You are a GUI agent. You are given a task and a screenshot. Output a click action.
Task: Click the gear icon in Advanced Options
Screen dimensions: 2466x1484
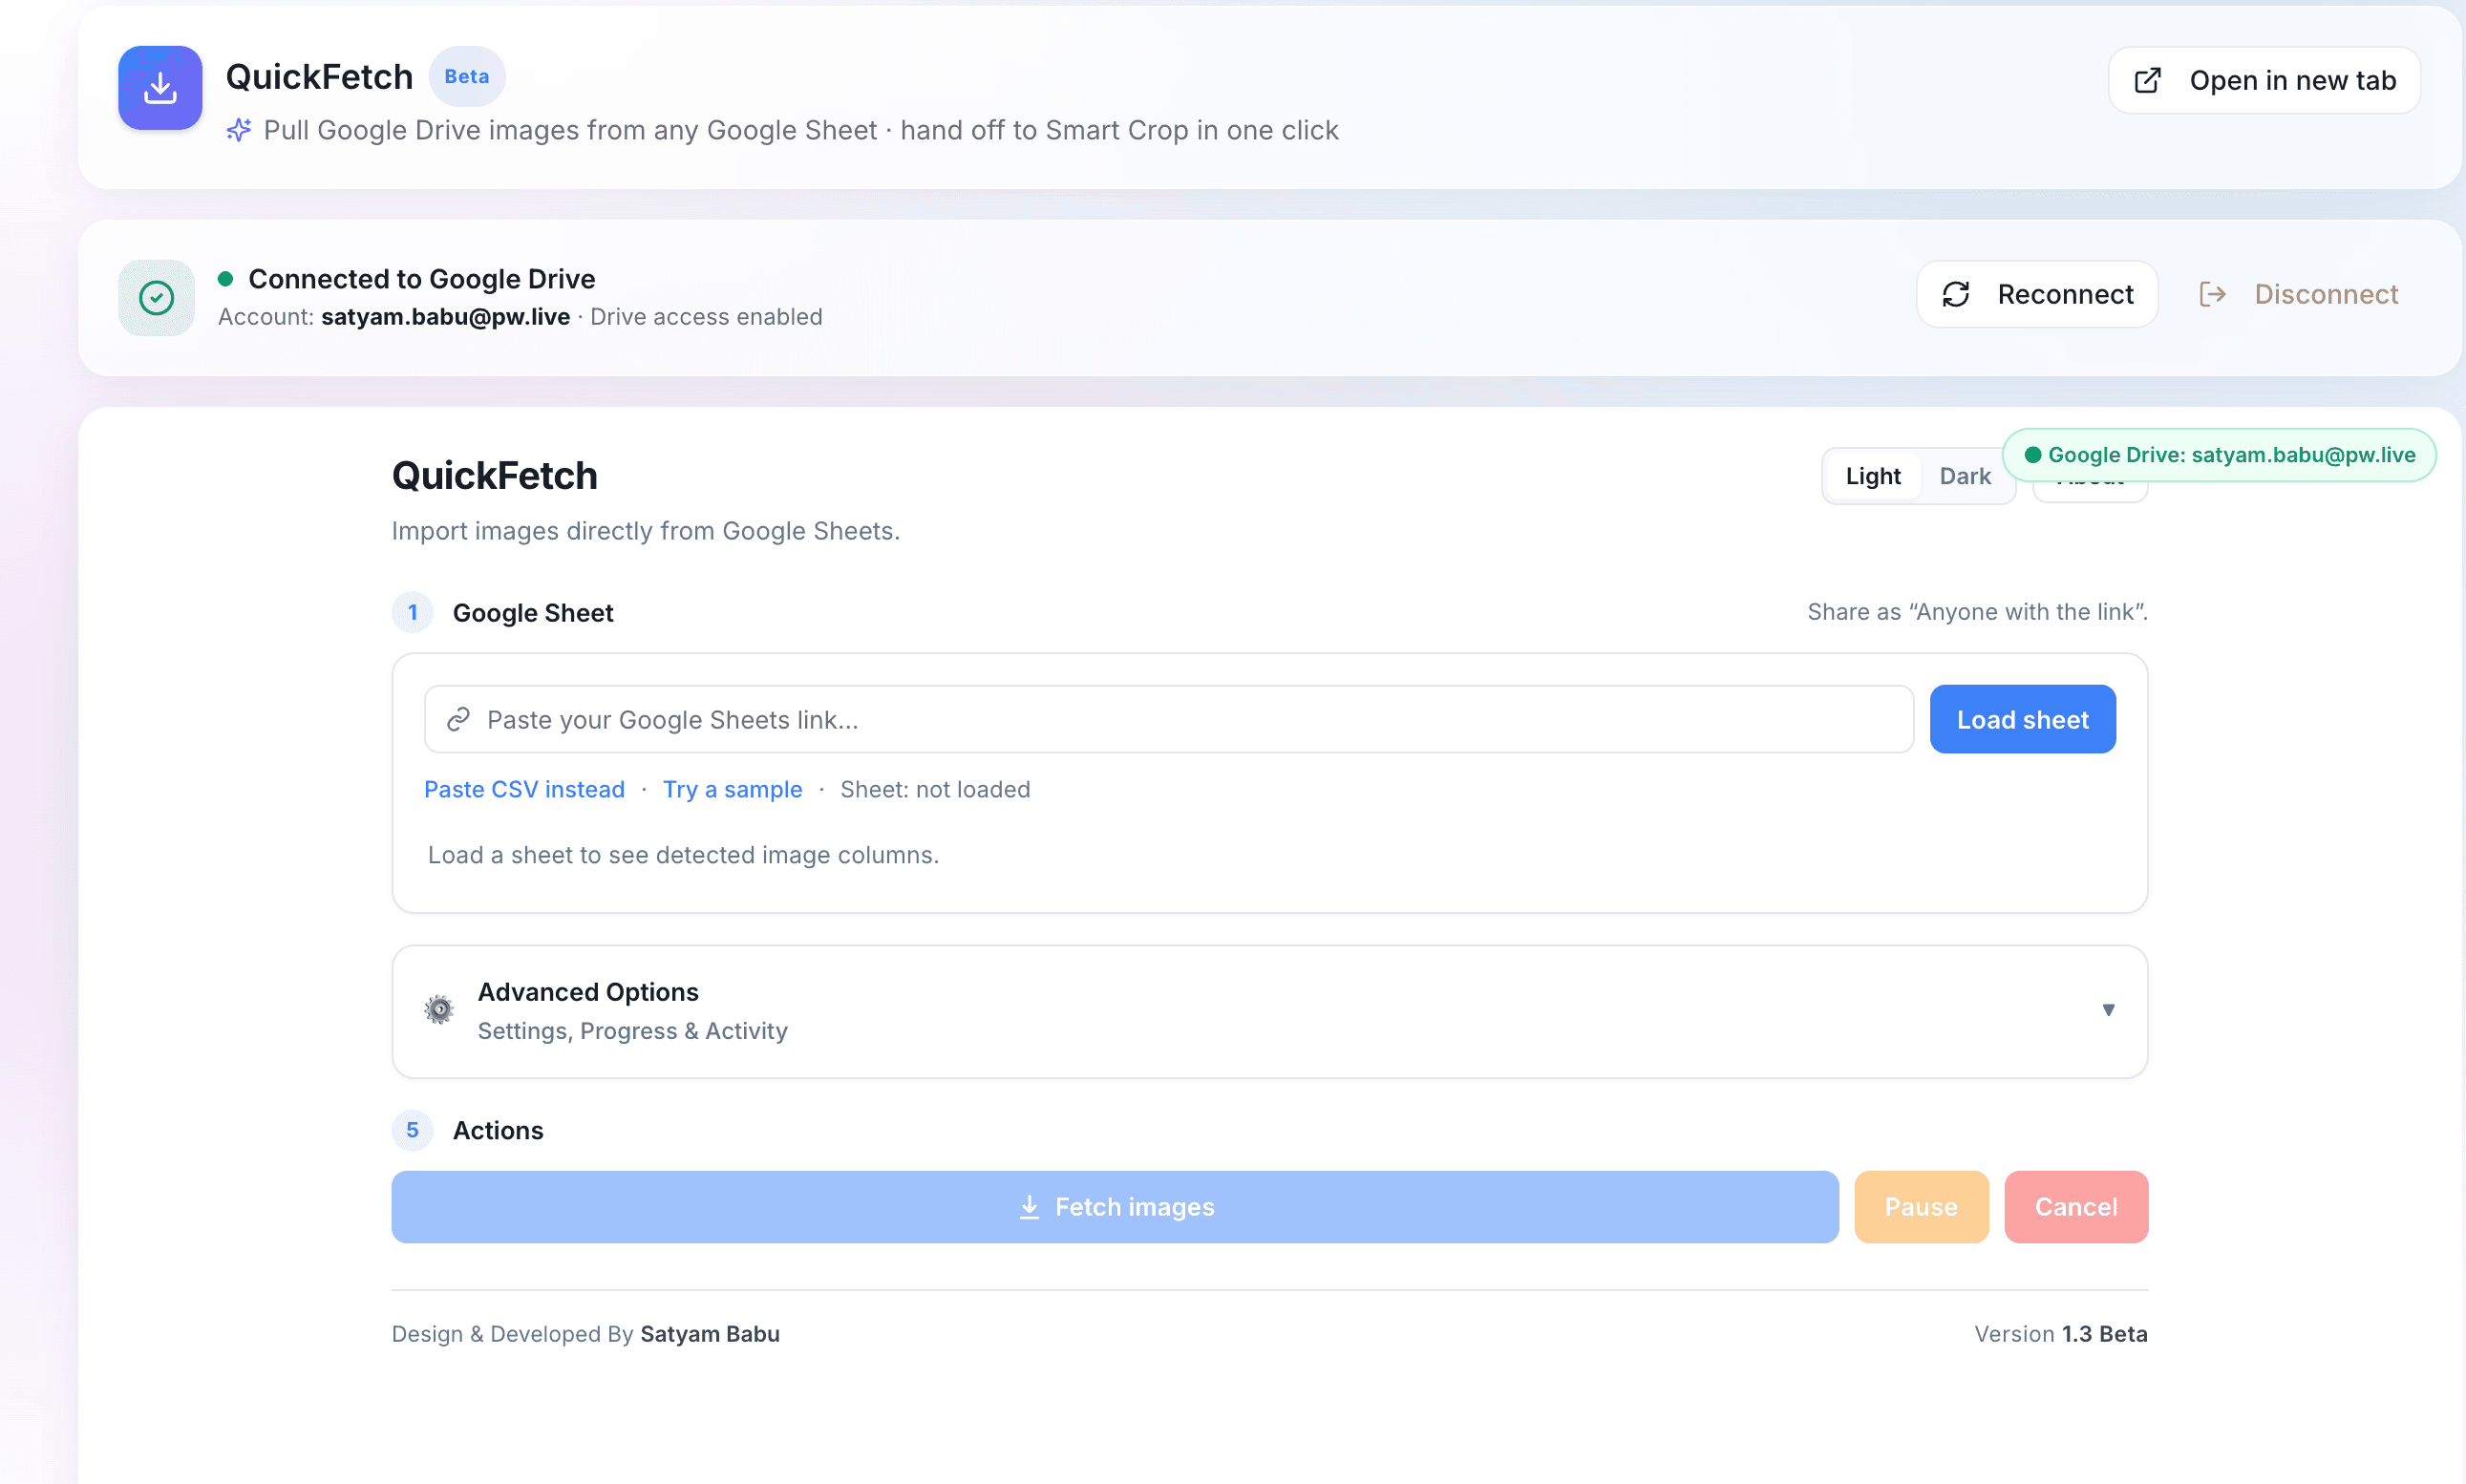(x=439, y=1010)
